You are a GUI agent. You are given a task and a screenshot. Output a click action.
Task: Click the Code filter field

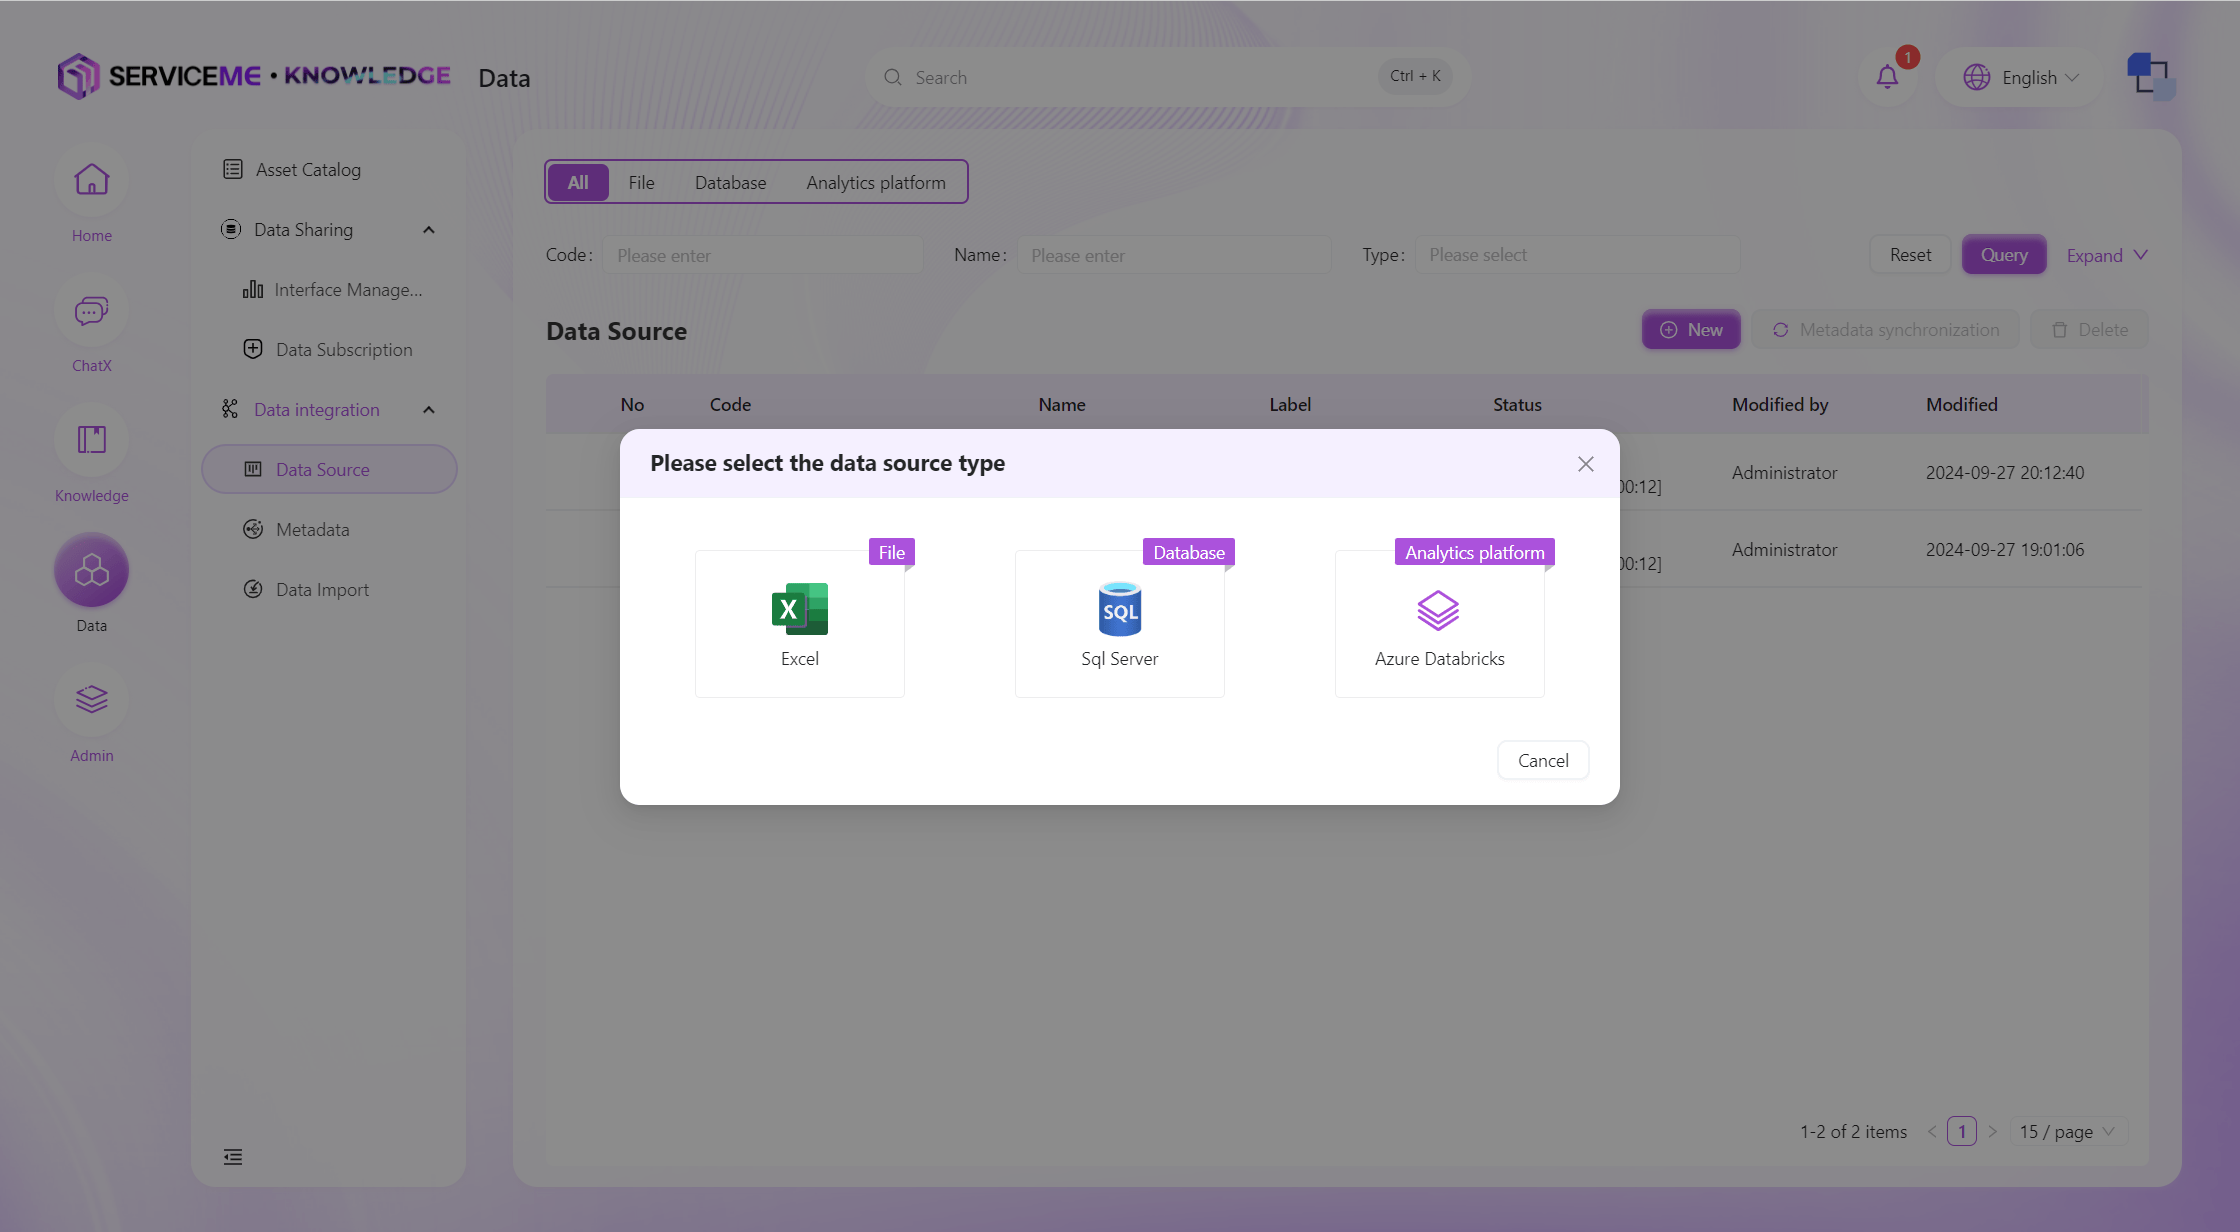763,255
